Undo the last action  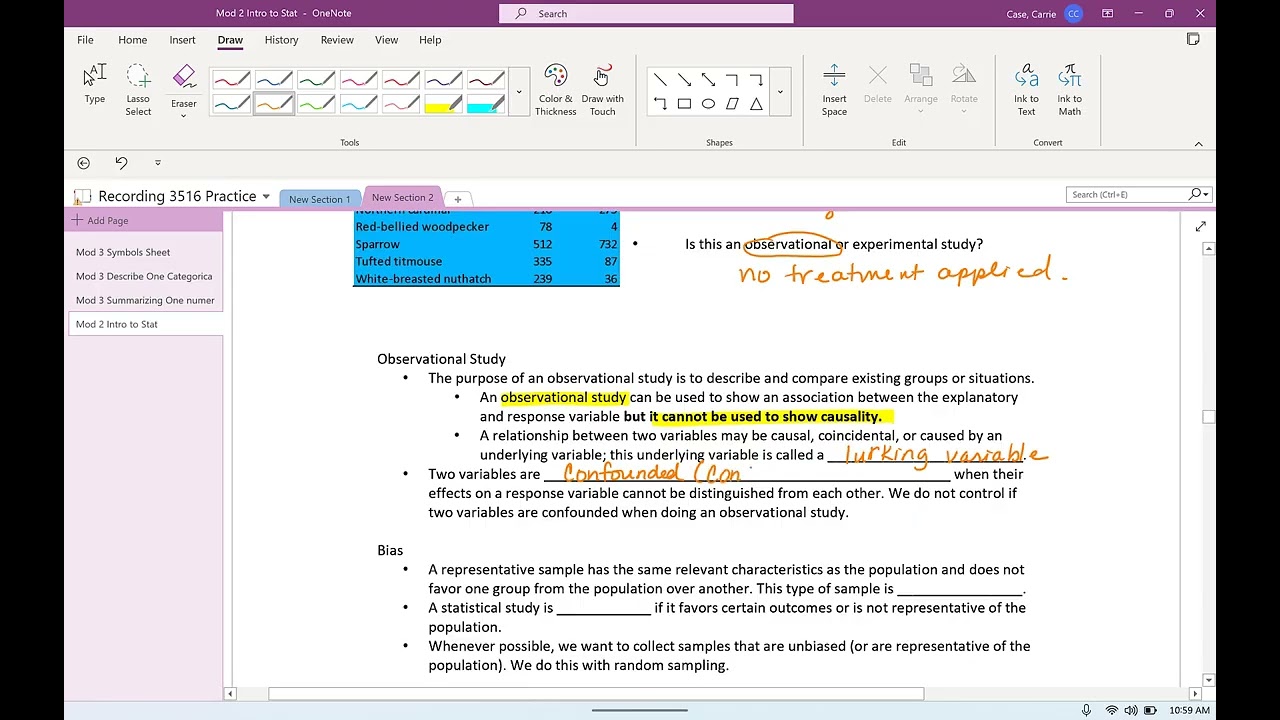(121, 163)
